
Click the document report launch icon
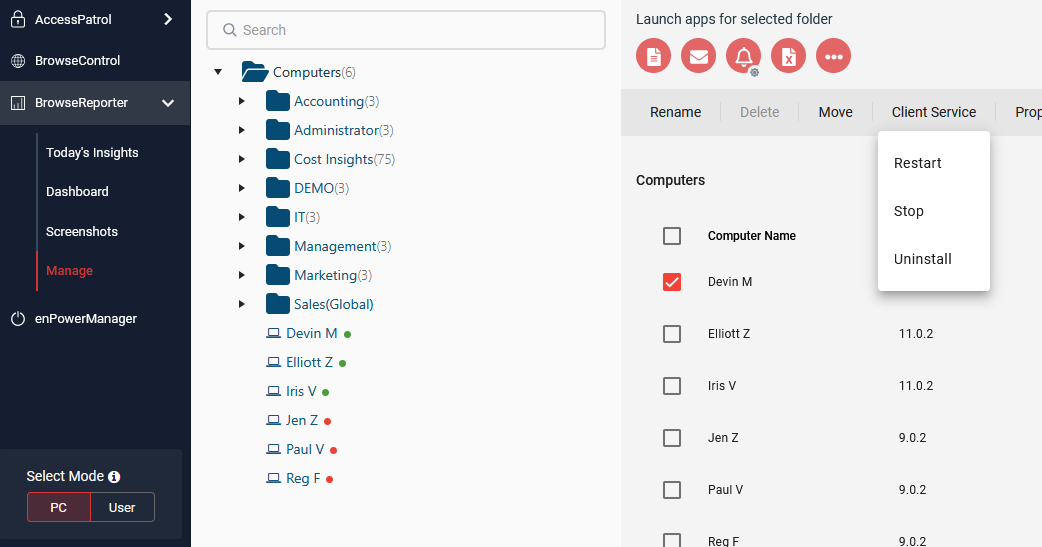(x=653, y=56)
